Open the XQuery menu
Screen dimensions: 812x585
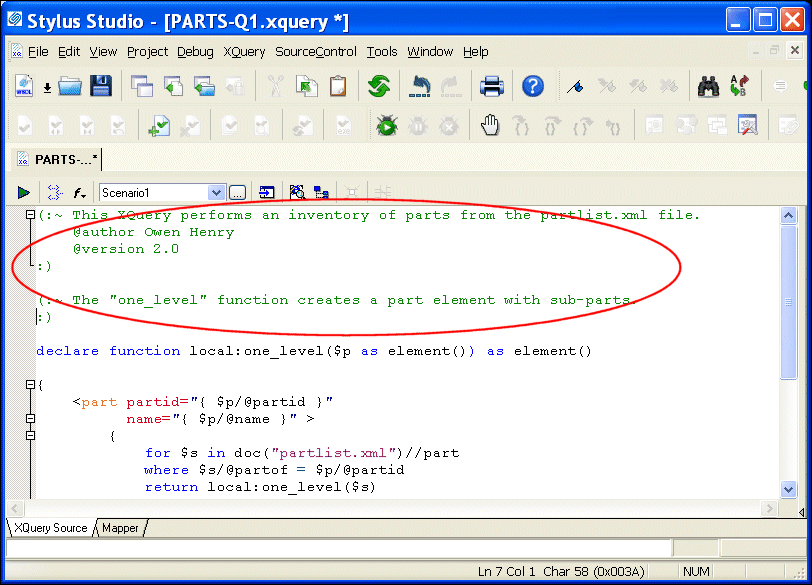244,52
